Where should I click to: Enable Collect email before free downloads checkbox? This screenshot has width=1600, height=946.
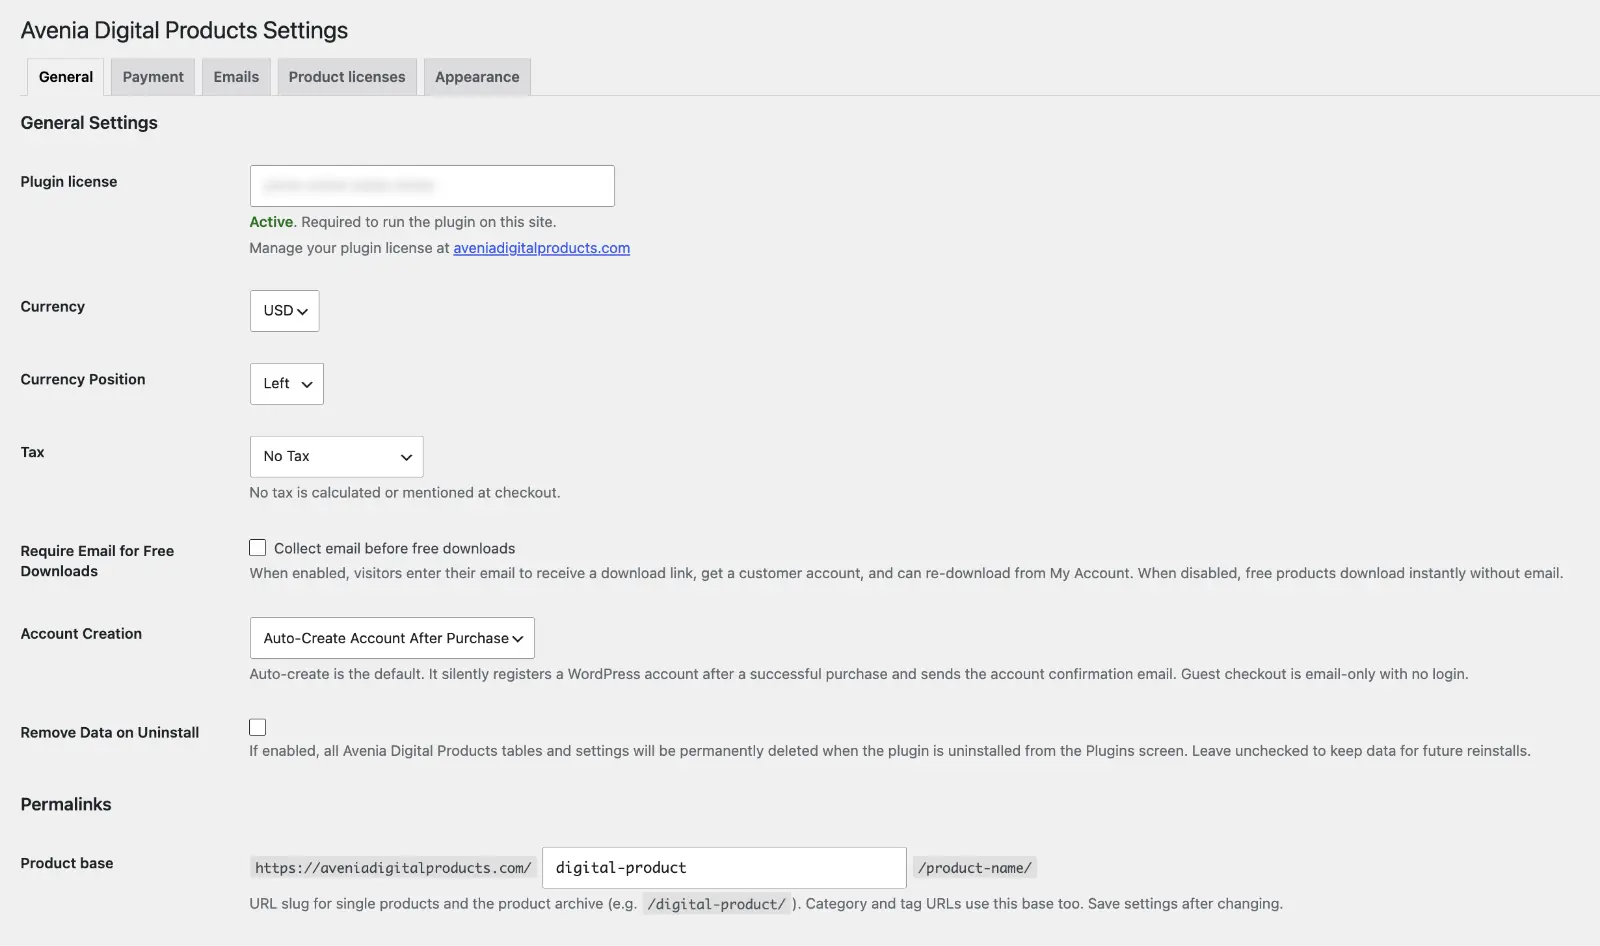(258, 548)
